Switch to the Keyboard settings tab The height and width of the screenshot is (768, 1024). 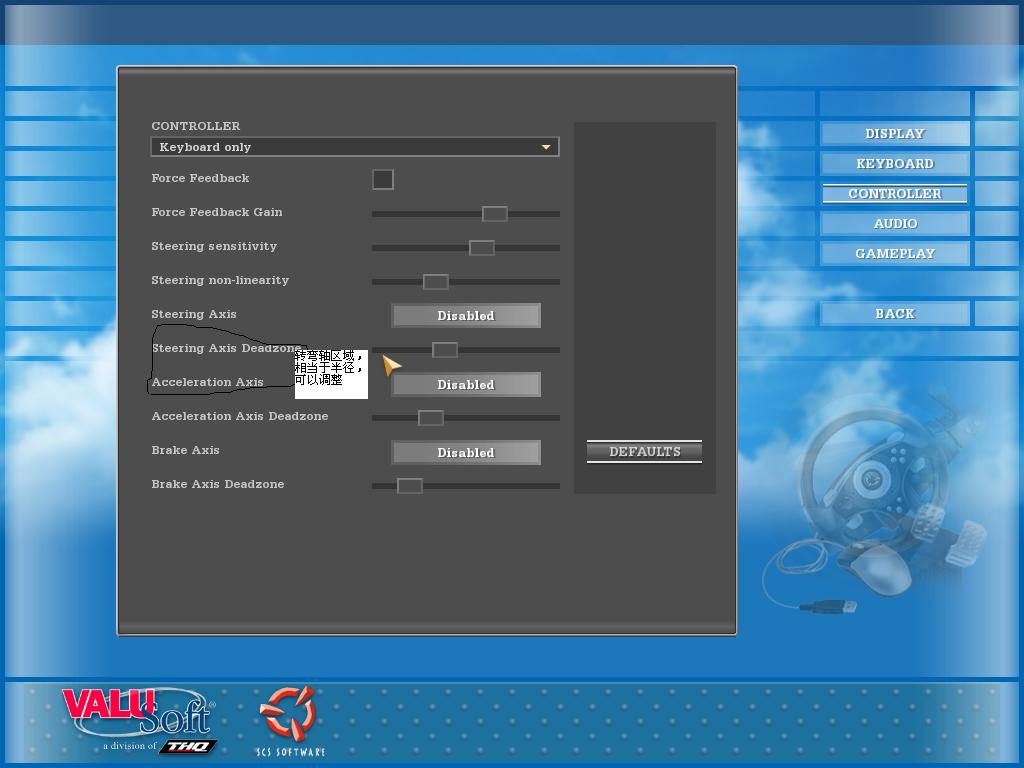coord(894,164)
